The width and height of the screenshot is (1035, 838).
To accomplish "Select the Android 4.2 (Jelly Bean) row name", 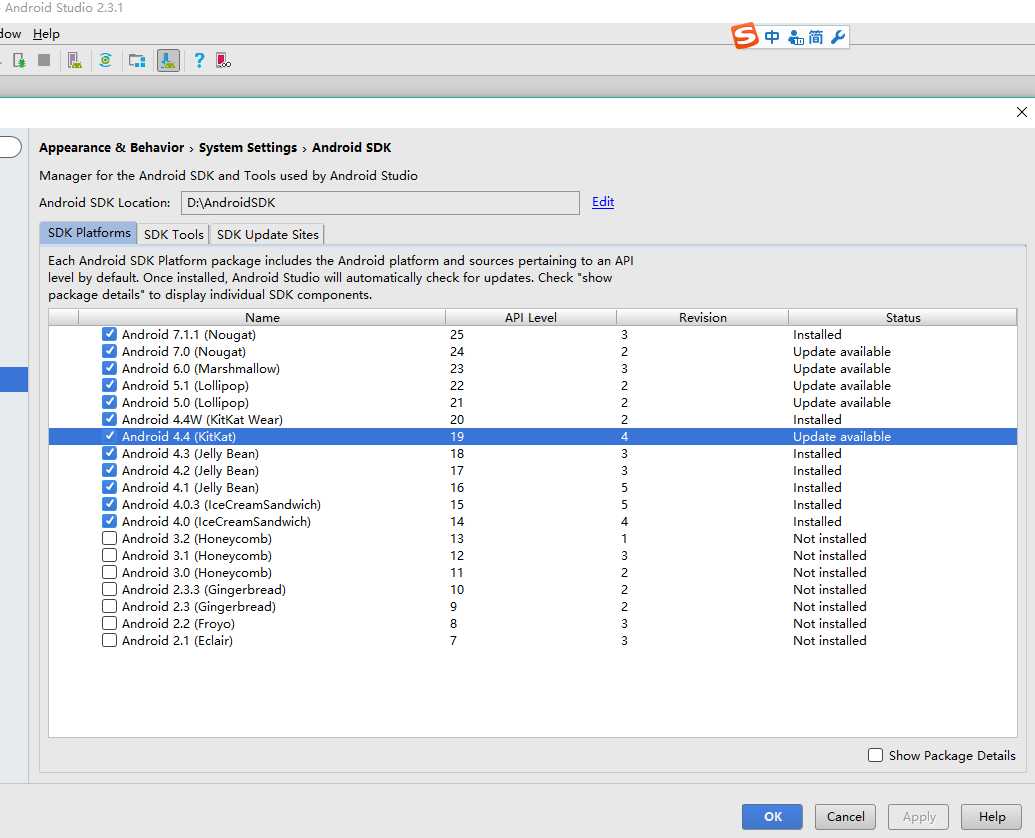I will point(190,470).
